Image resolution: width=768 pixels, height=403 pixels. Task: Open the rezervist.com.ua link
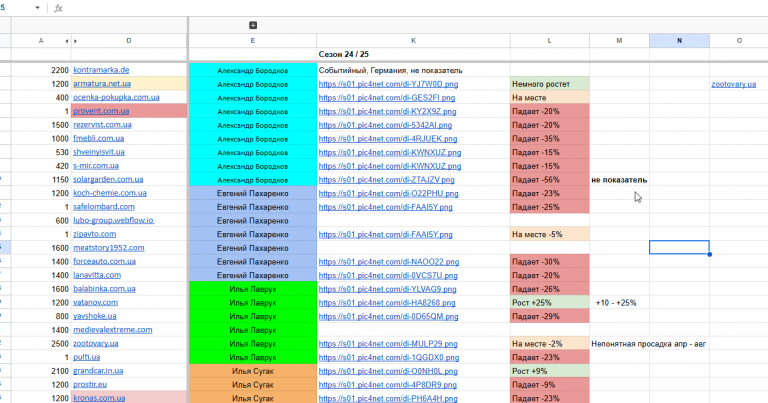pyautogui.click(x=102, y=125)
